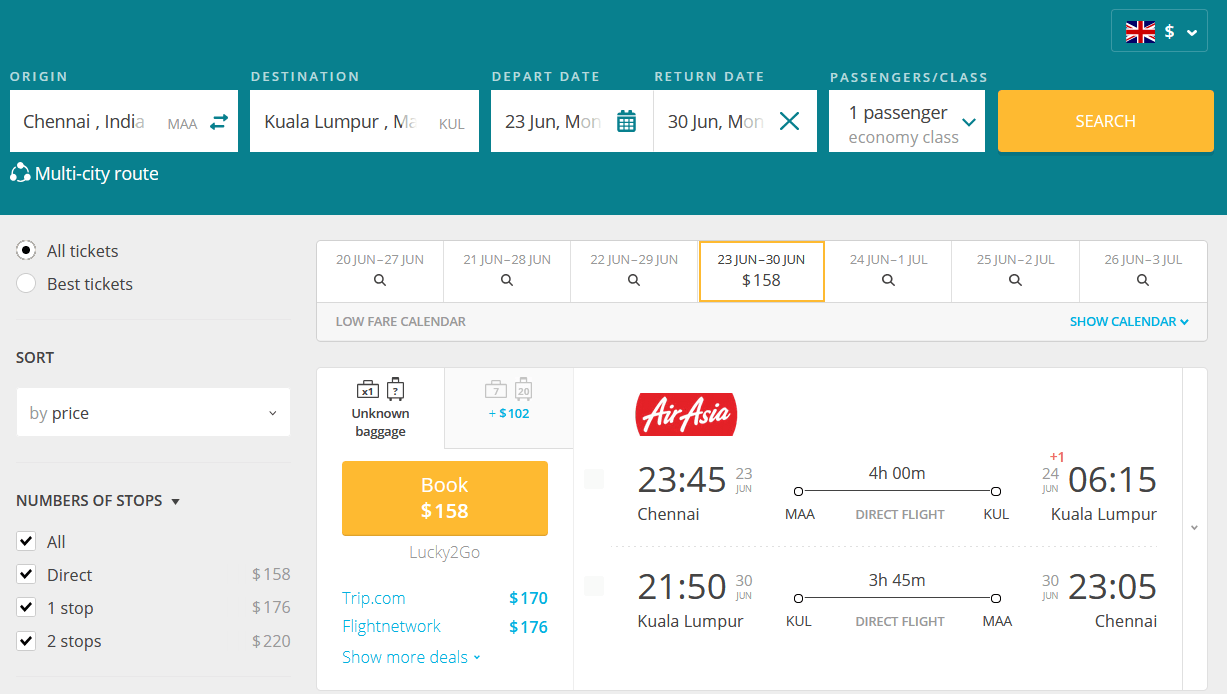This screenshot has height=694, width=1227.
Task: Open the currency and language dropdown
Action: 1159,31
